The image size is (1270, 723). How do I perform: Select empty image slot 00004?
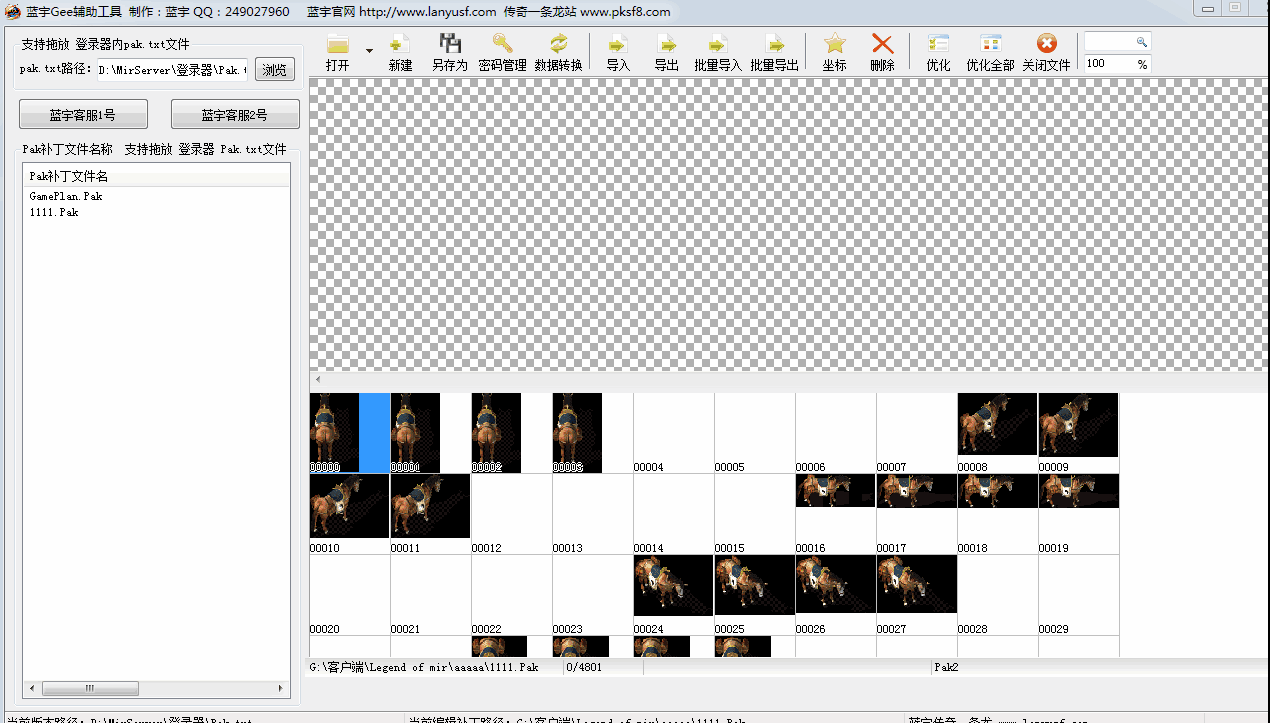click(673, 432)
